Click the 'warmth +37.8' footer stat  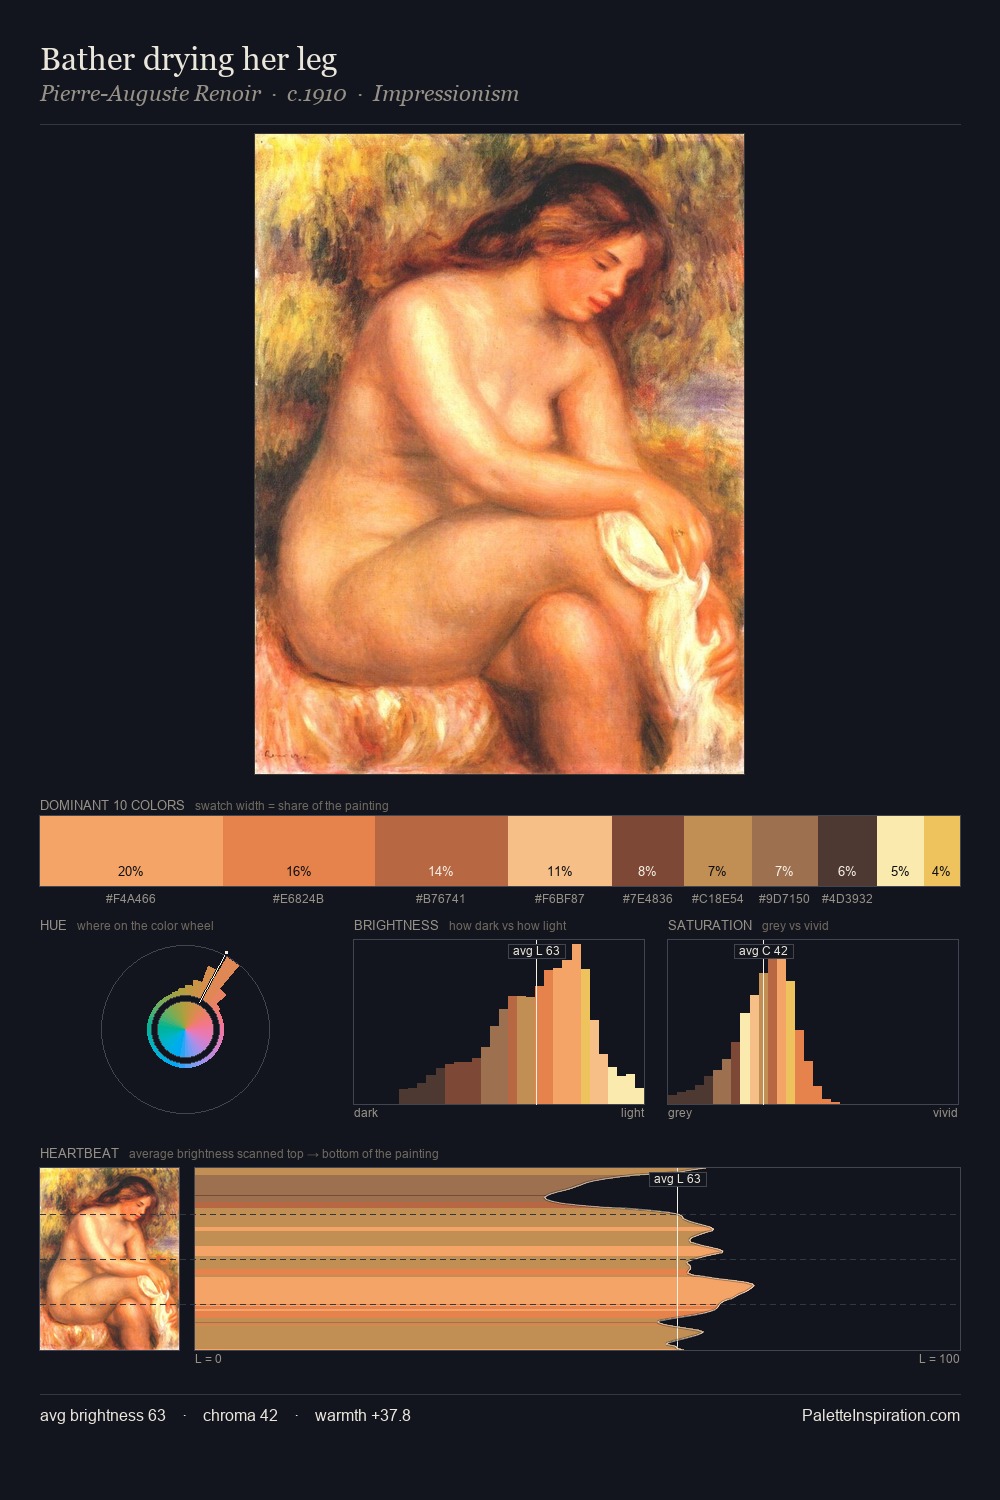pos(363,1416)
